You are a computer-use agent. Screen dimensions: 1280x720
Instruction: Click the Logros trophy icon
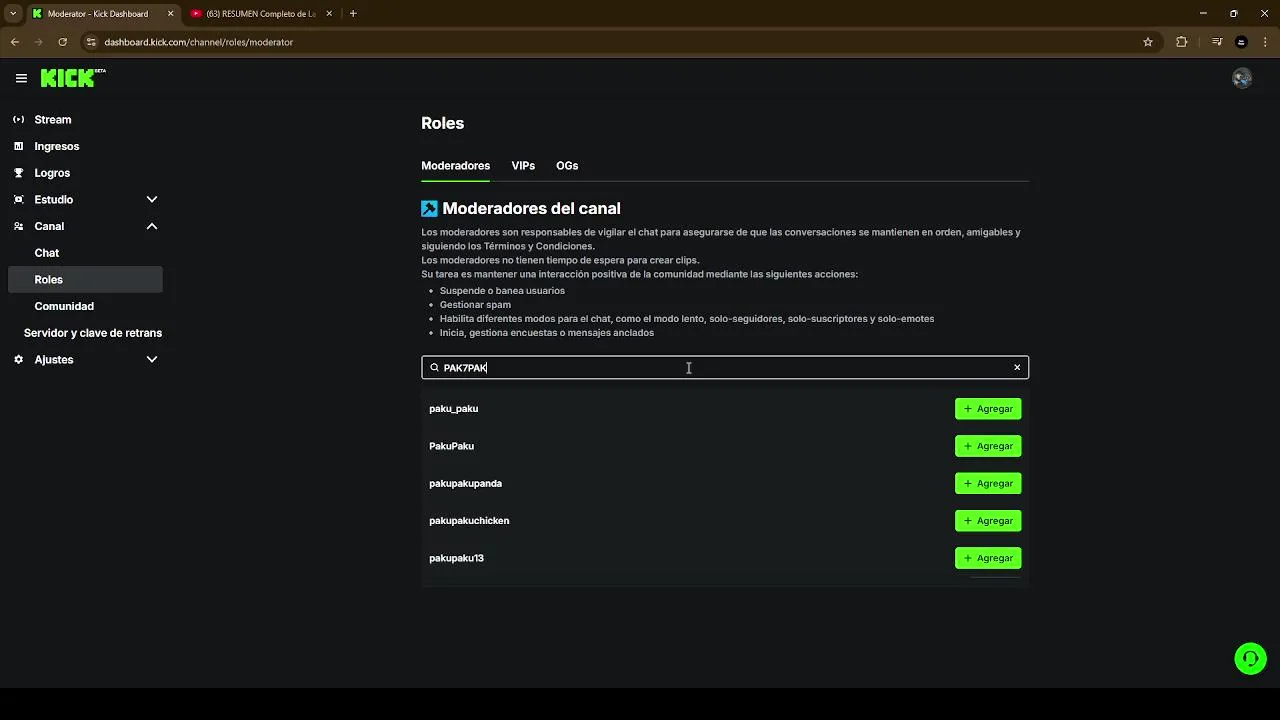[18, 173]
